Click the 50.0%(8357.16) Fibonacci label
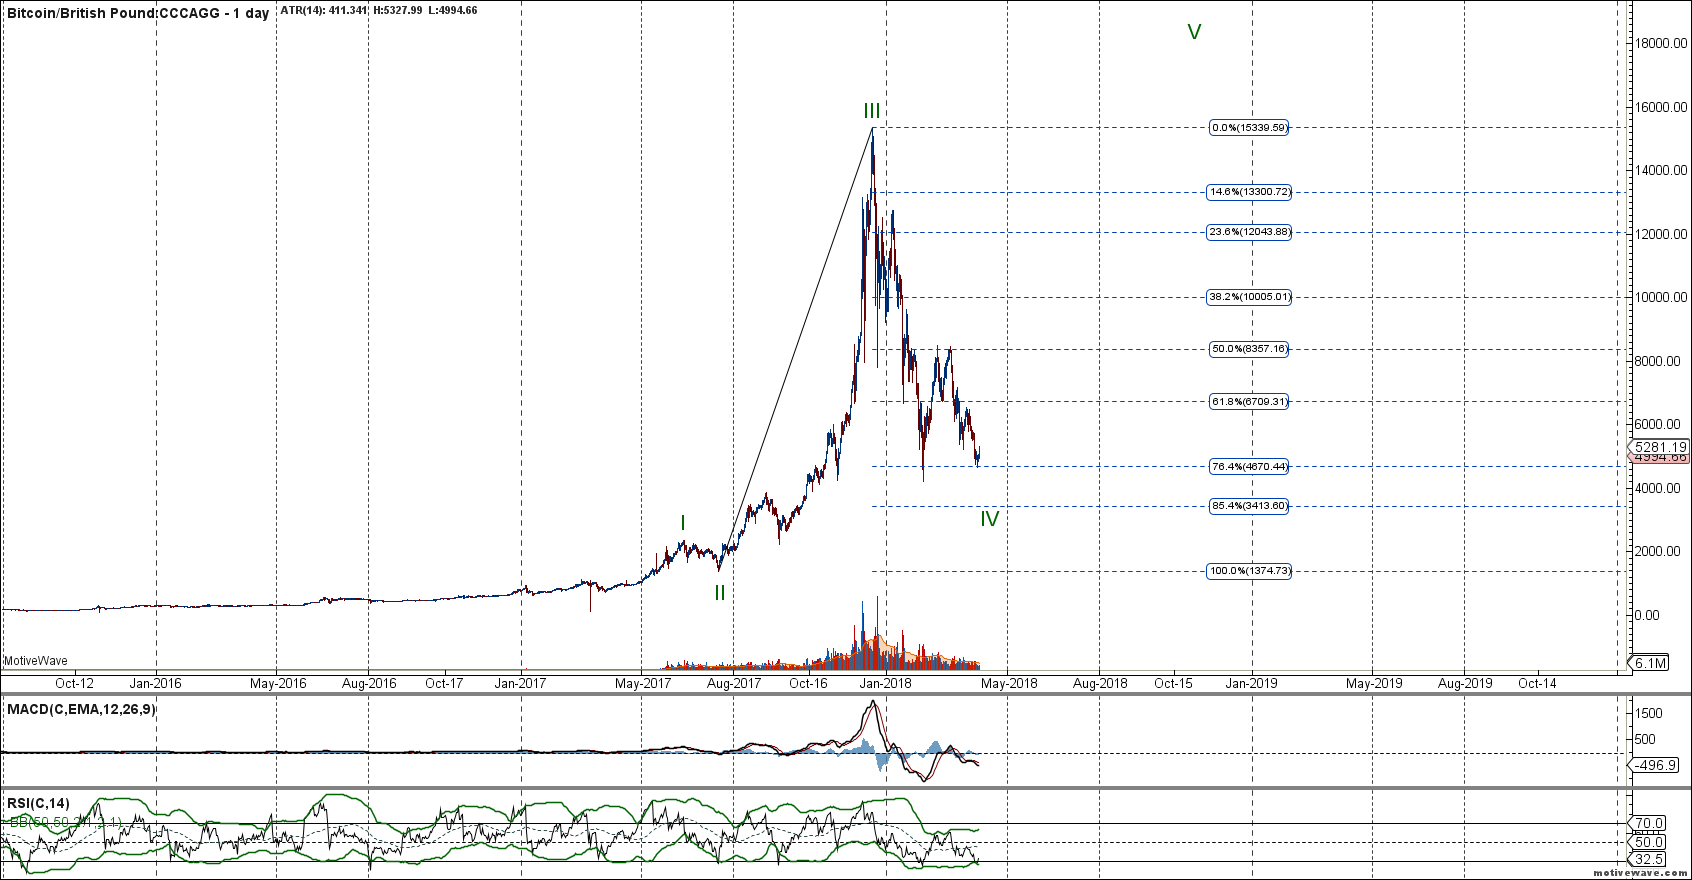 [1249, 349]
